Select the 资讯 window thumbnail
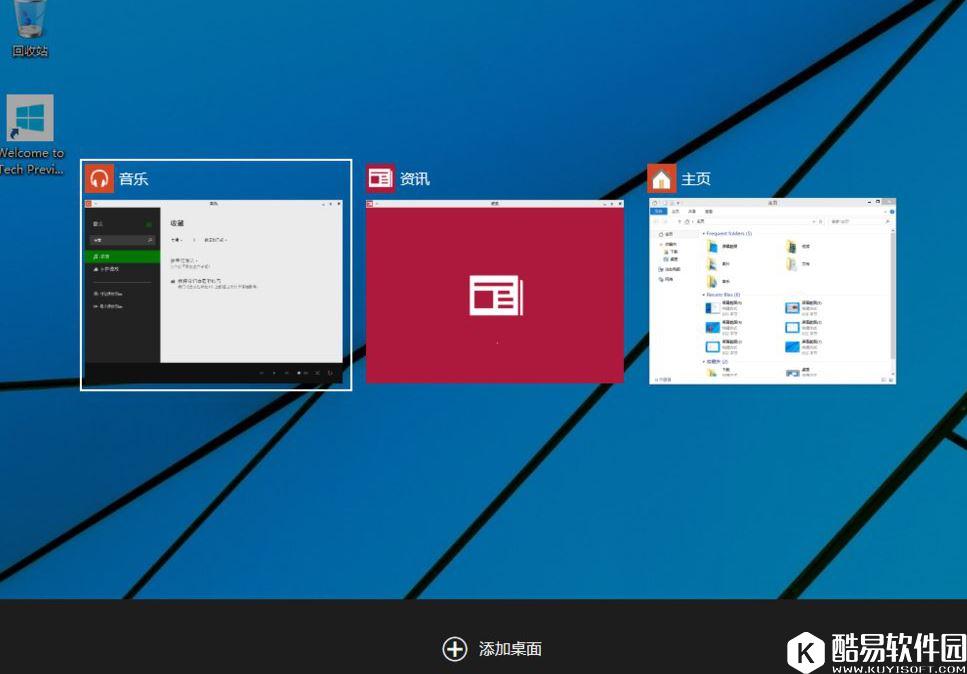The image size is (967, 674). 495,290
